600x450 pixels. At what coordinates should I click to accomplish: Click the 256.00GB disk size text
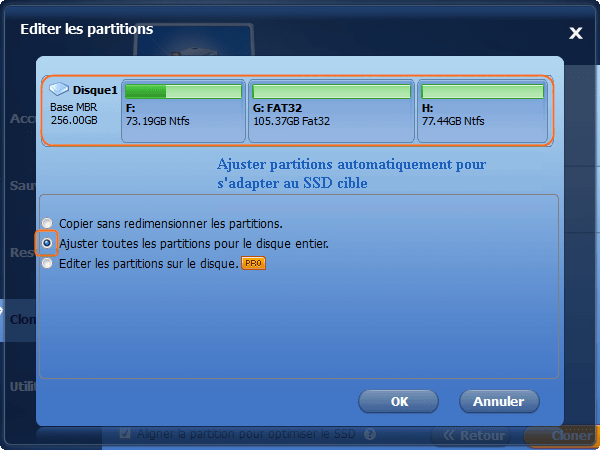pyautogui.click(x=74, y=121)
